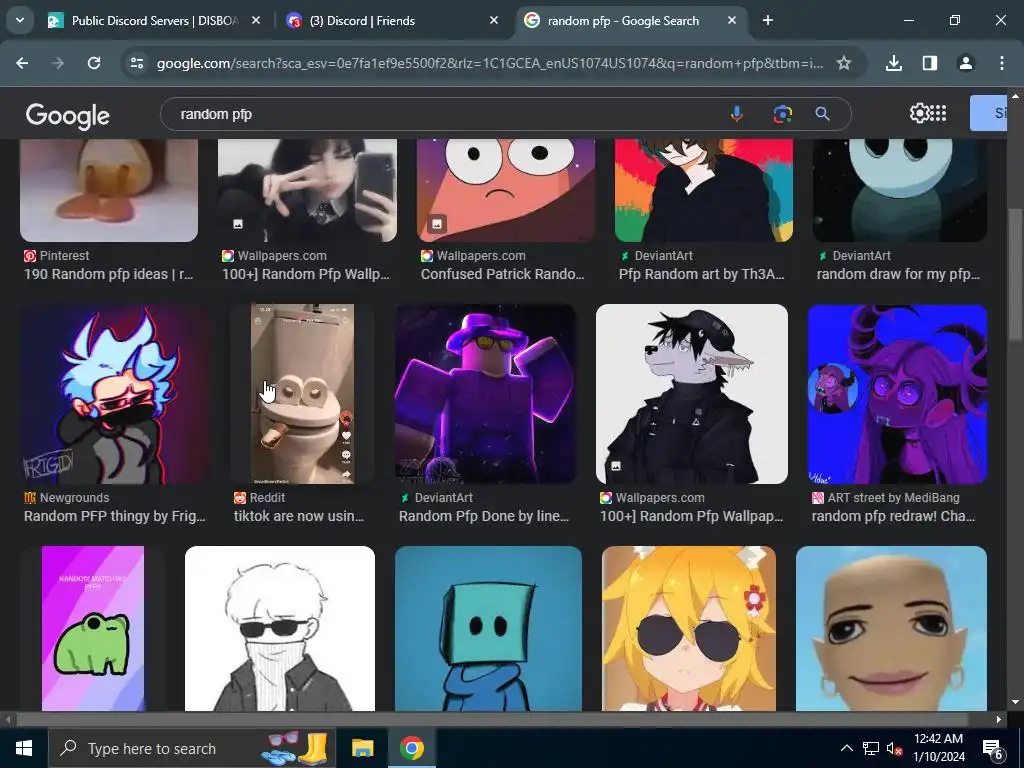Open Pinterest 190 Random pfp ideas result
The width and height of the screenshot is (1024, 768).
[108, 274]
